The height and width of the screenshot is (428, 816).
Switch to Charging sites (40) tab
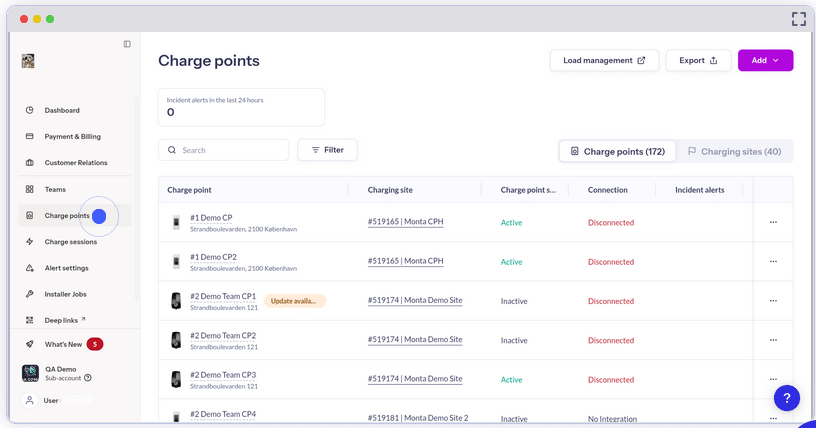point(733,151)
